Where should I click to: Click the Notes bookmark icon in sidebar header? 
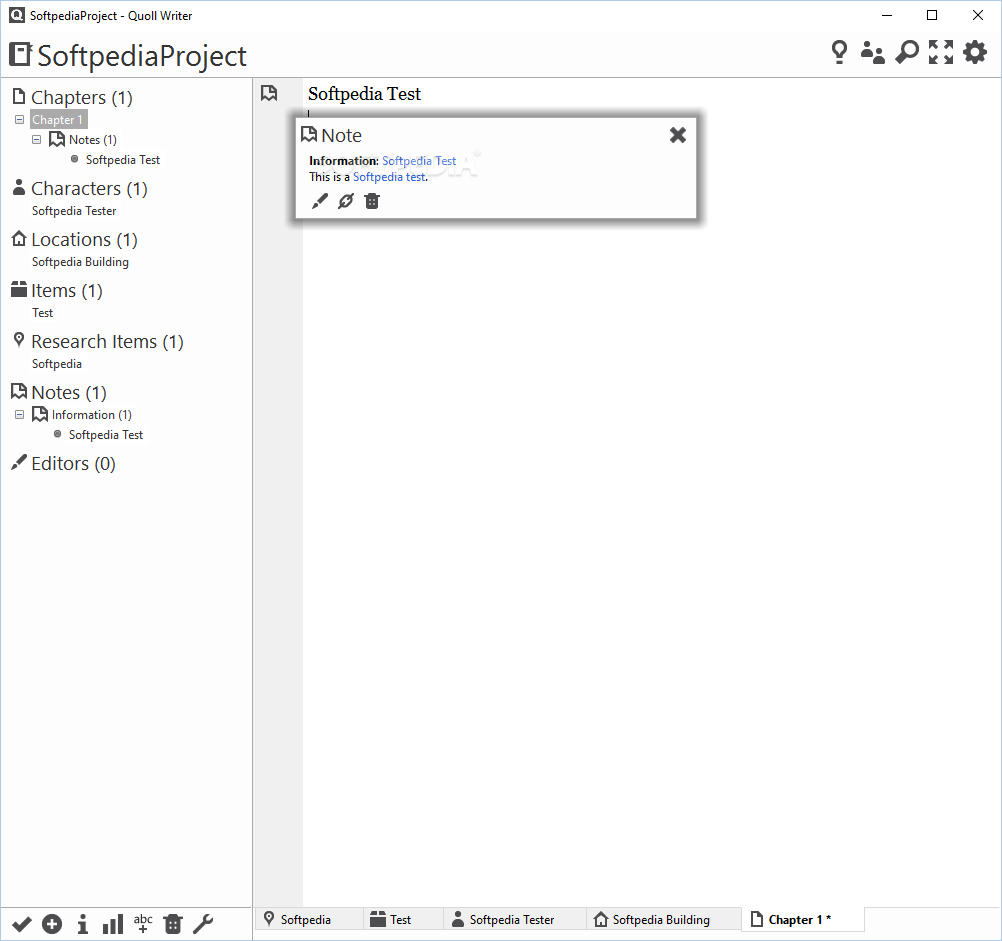pyautogui.click(x=19, y=391)
